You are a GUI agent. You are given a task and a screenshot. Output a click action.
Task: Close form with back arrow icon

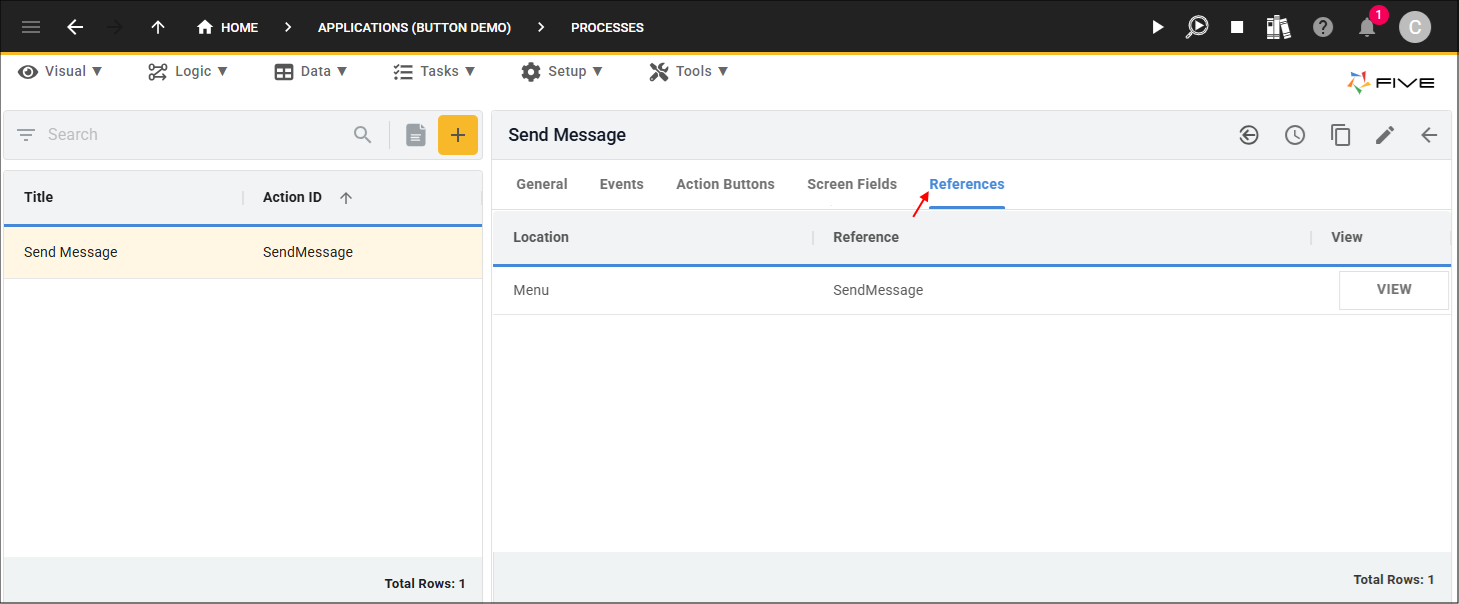(x=1429, y=135)
